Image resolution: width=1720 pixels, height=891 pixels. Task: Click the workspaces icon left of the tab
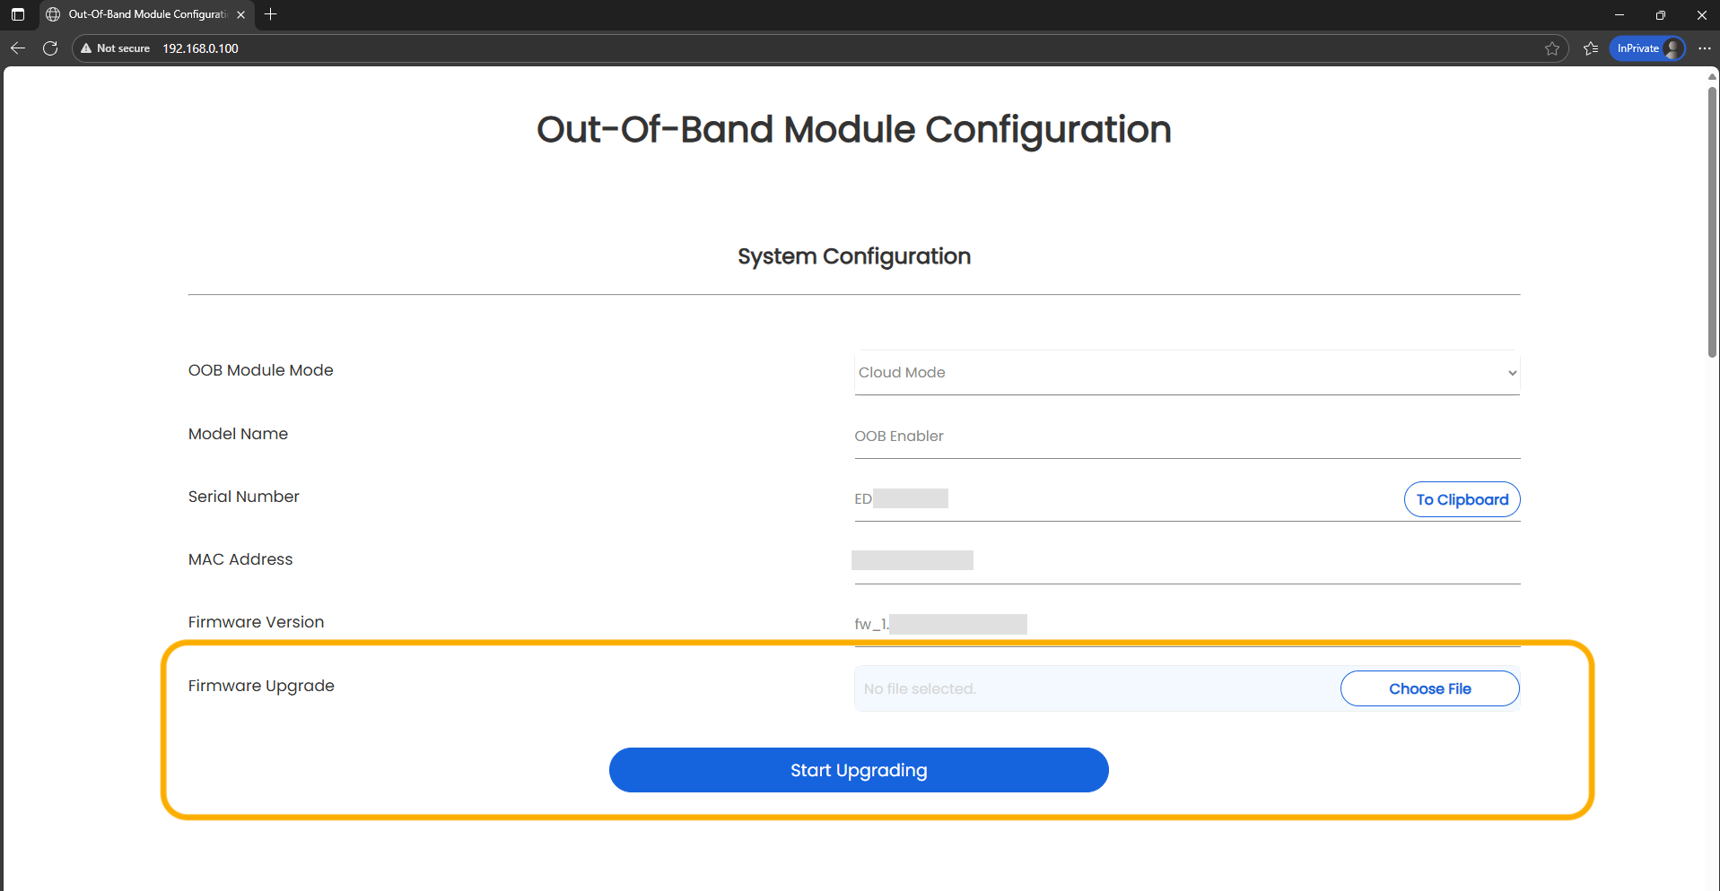(x=17, y=15)
